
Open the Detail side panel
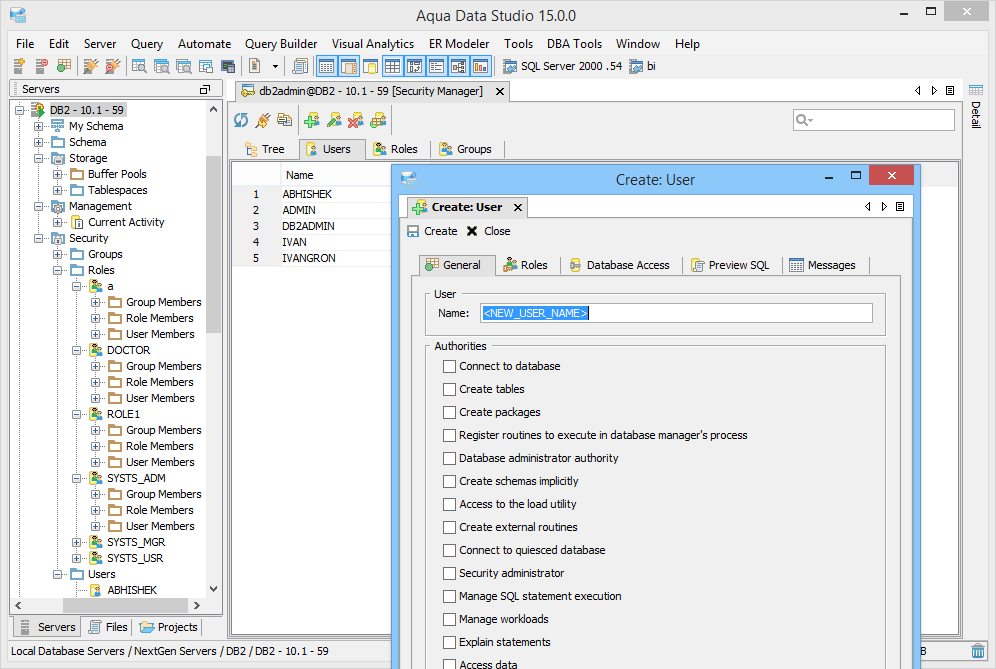976,115
